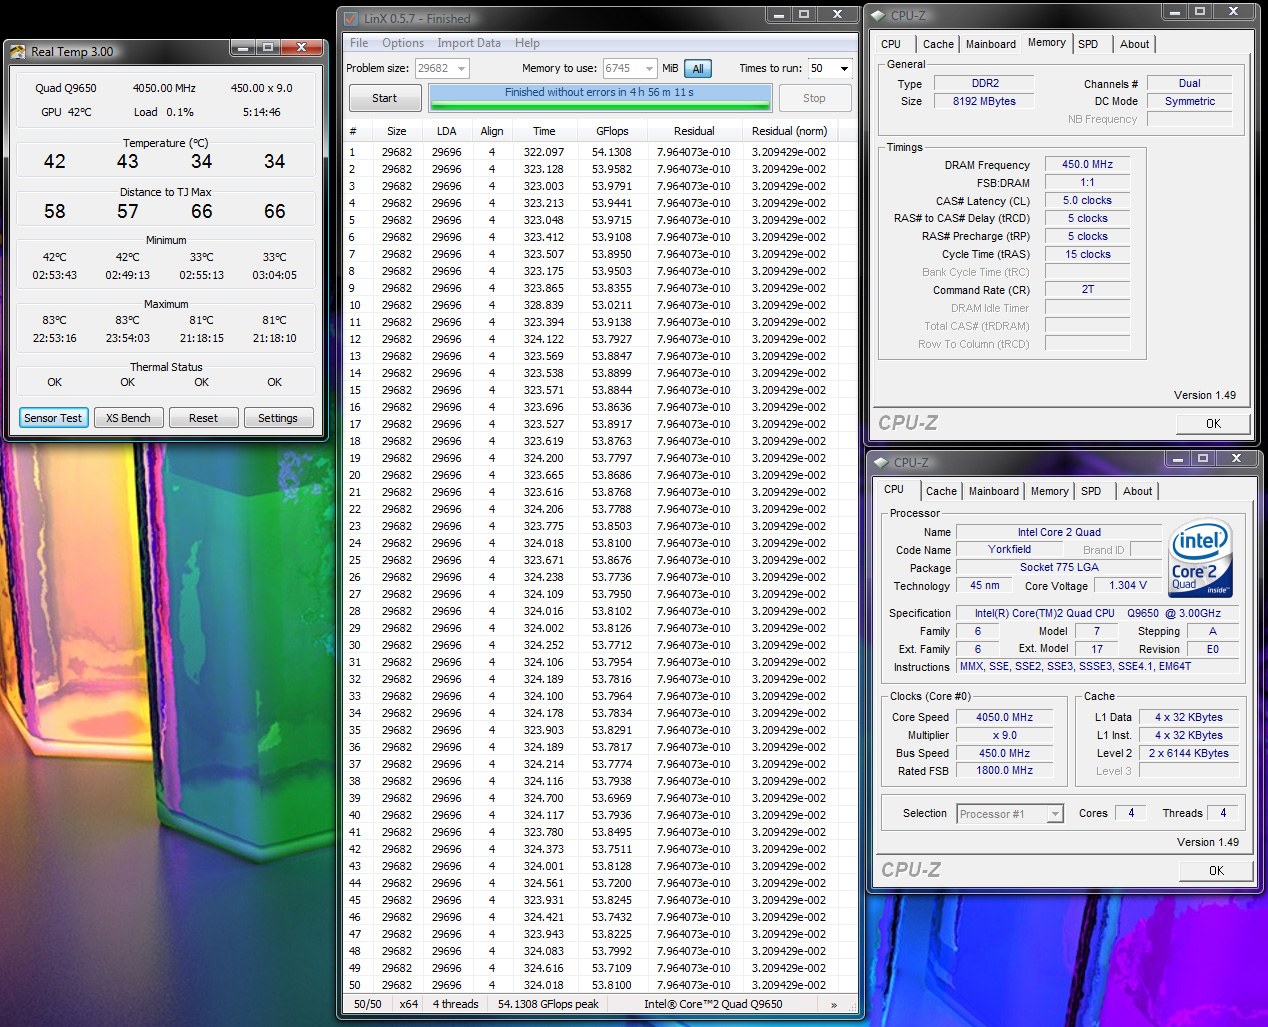This screenshot has height=1027, width=1268.
Task: Click the Size column header
Action: click(396, 131)
